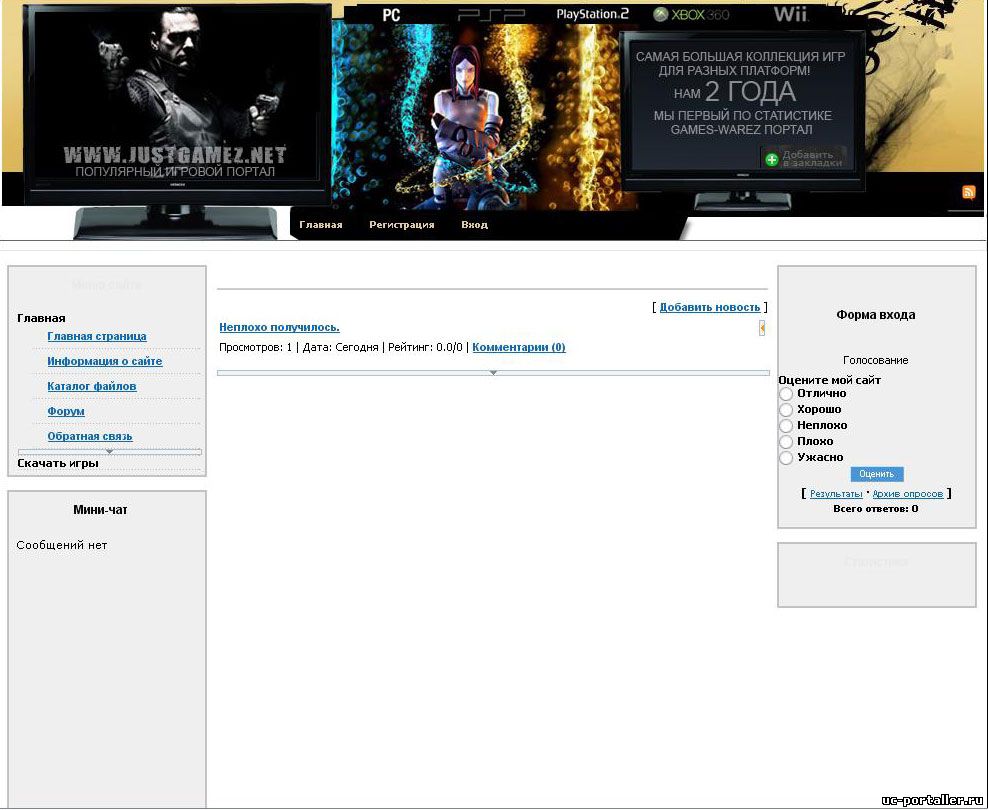This screenshot has height=810, width=988.
Task: Click the justgamez.net monitor banner image
Action: click(177, 105)
